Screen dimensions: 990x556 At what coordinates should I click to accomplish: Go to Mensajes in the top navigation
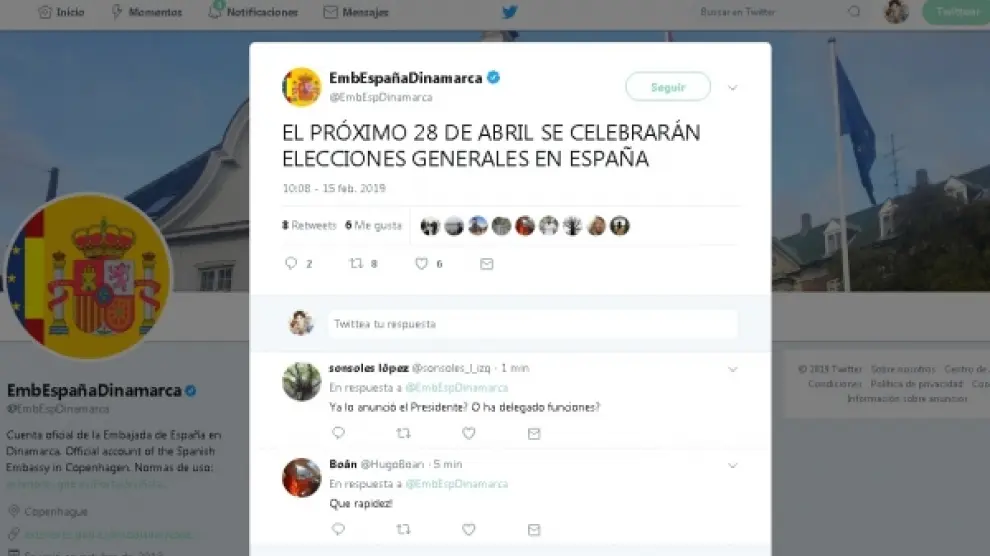coord(356,12)
